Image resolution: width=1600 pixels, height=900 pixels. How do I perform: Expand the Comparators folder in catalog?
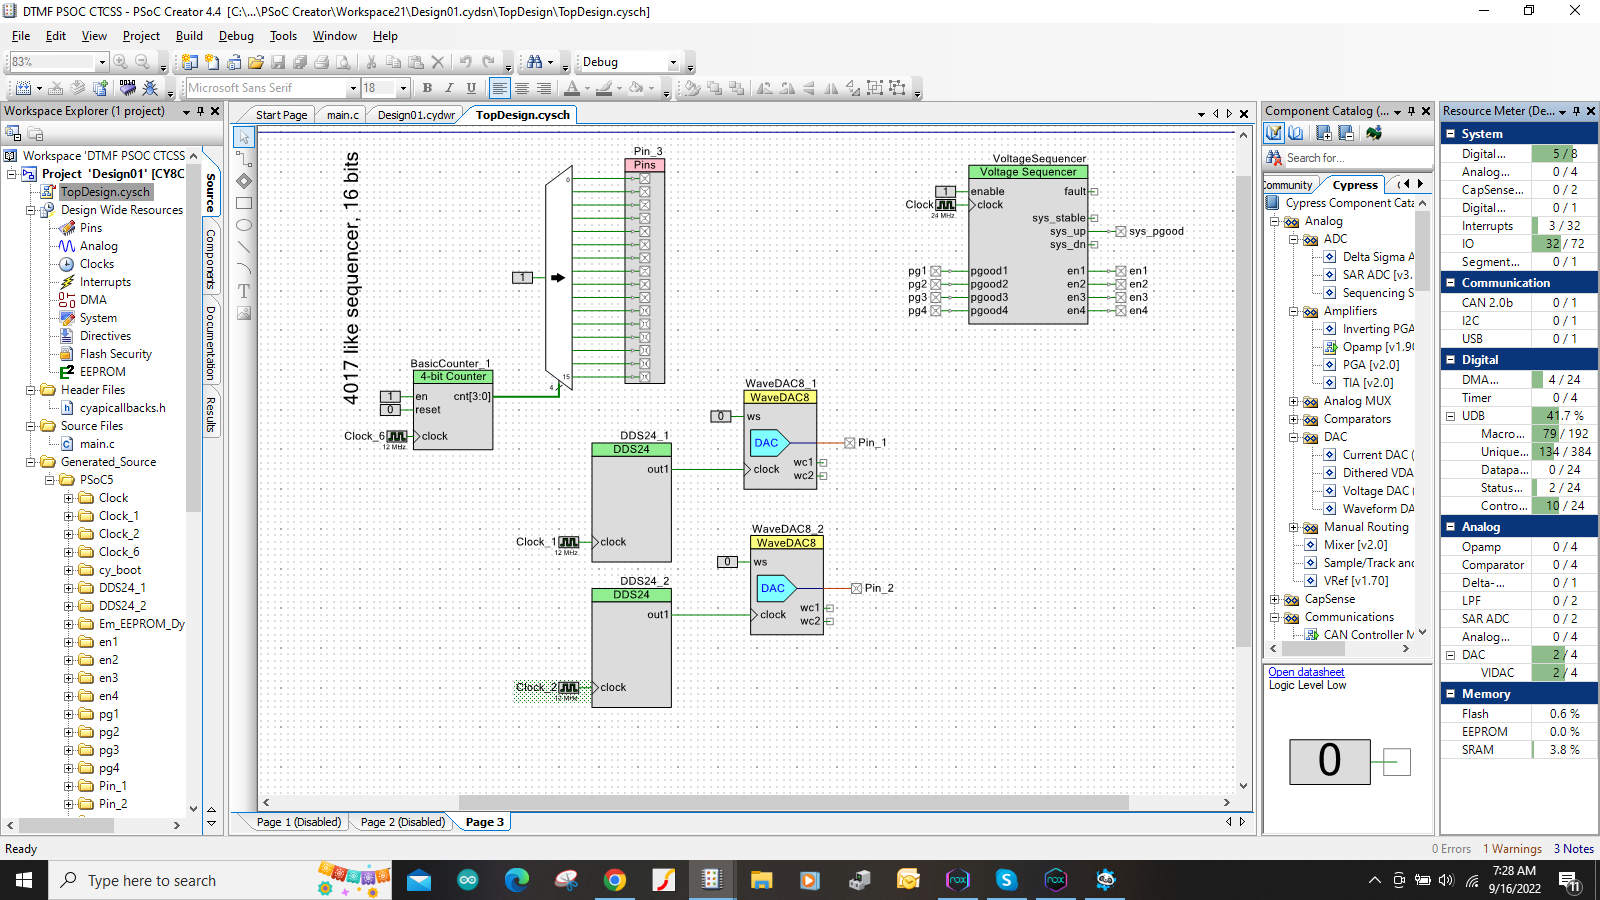pos(1294,419)
